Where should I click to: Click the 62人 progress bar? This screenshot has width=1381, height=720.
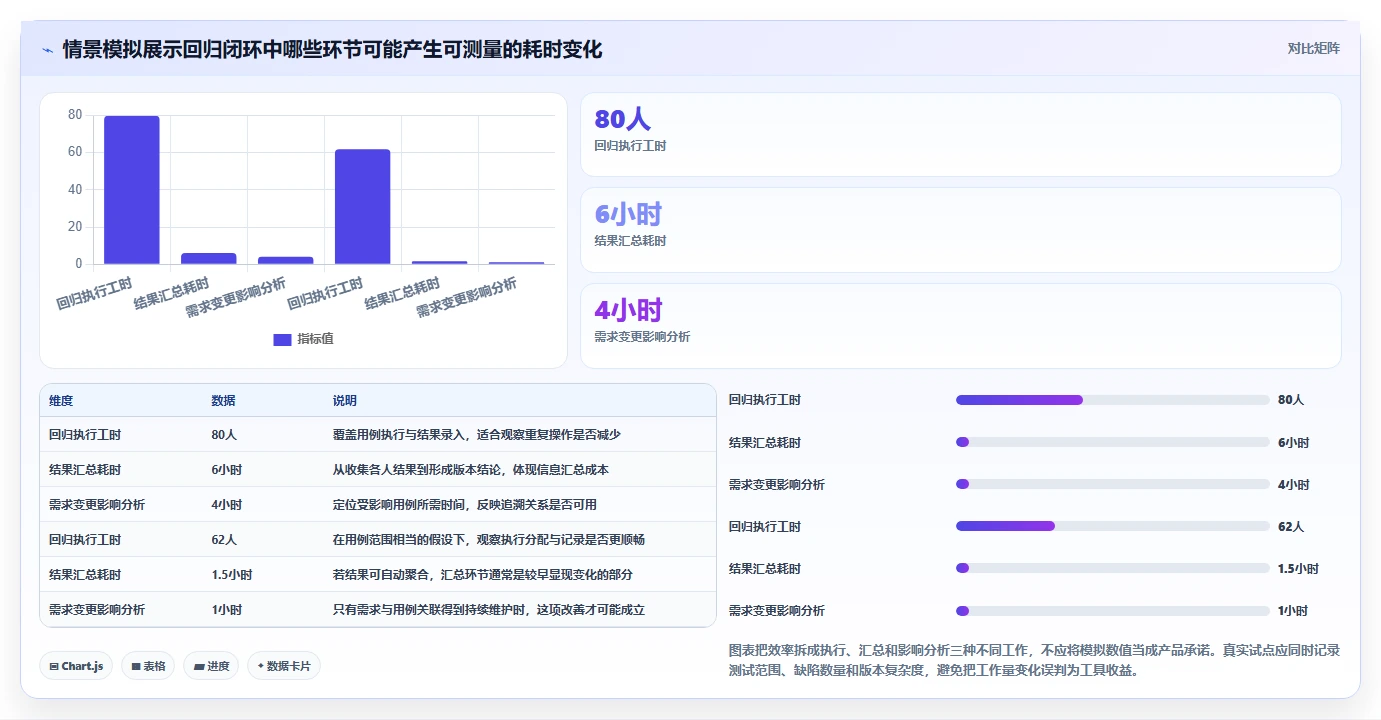[1112, 526]
